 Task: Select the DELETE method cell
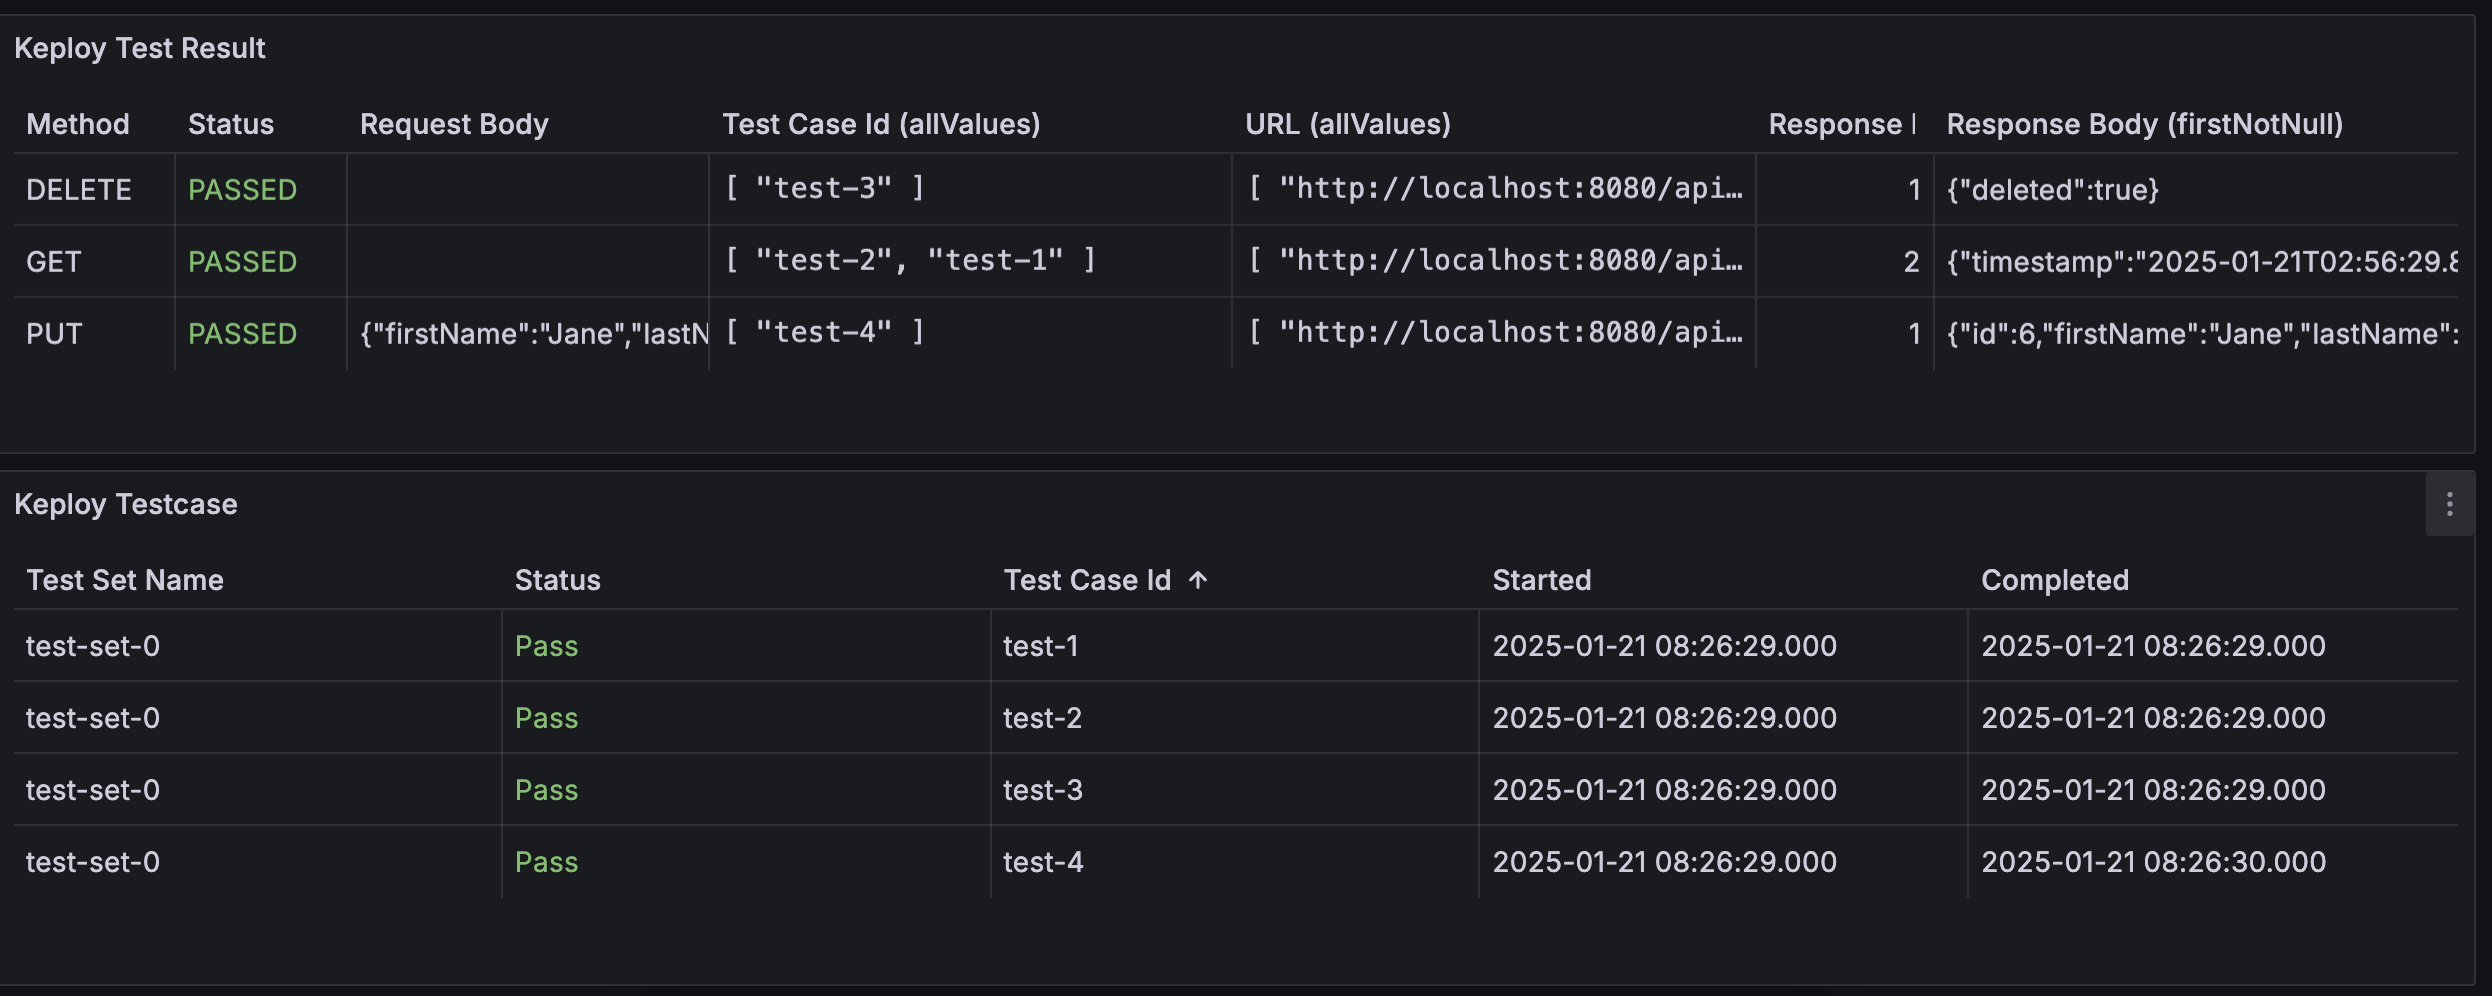pyautogui.click(x=79, y=190)
